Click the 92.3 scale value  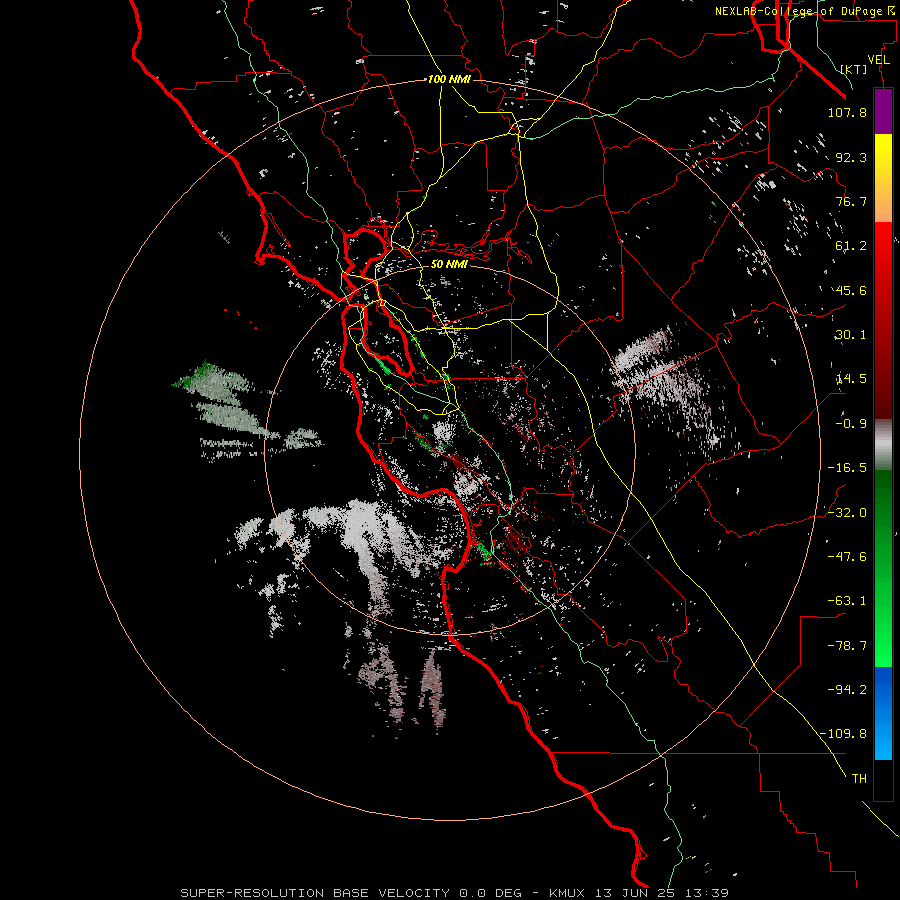[x=851, y=157]
